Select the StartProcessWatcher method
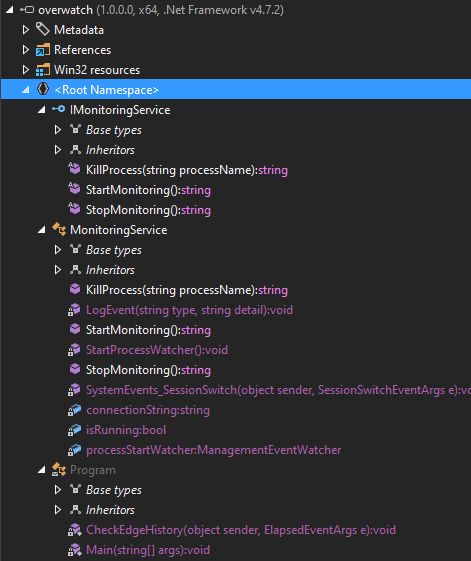Viewport: 471px width, 561px height. 157,350
